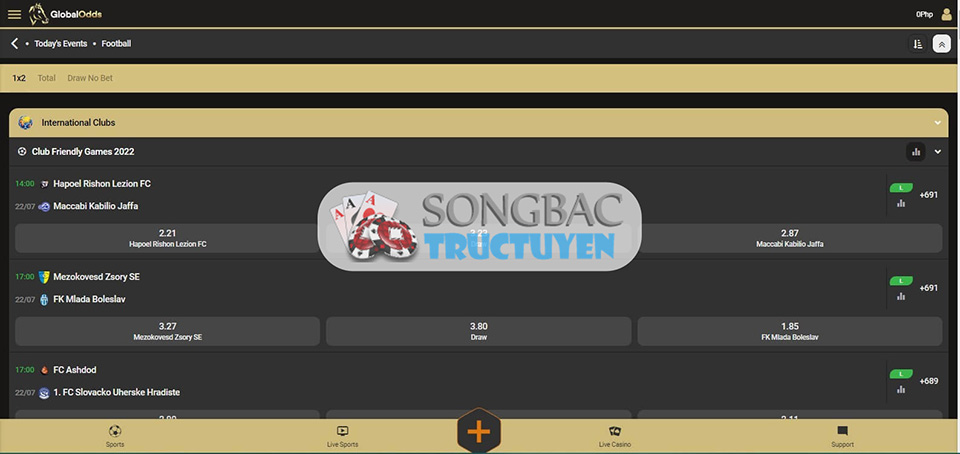Open the user account profile icon

point(946,14)
